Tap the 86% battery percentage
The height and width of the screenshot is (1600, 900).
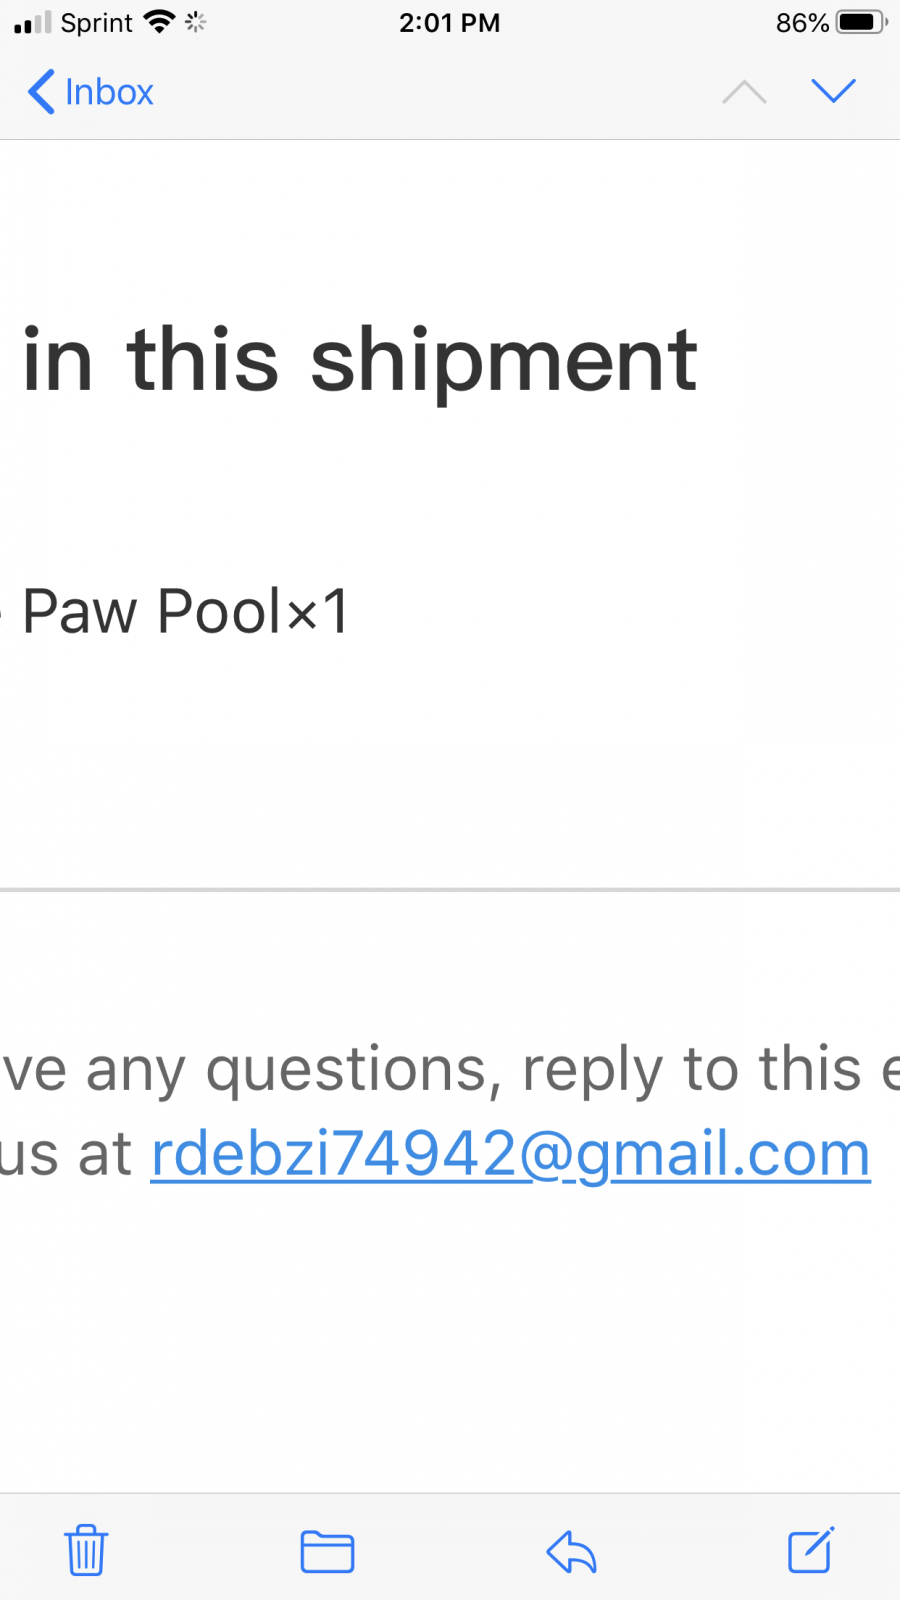(x=803, y=22)
